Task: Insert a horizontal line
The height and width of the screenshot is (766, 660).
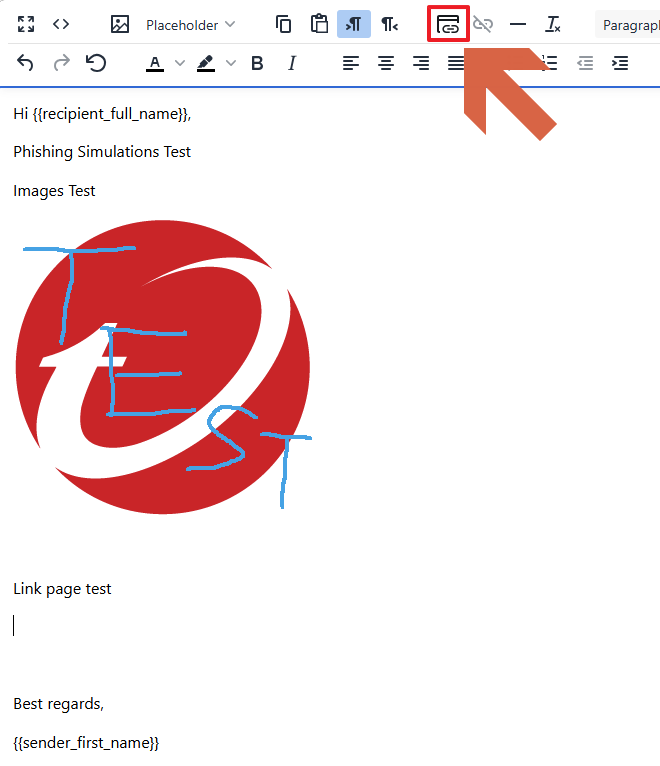Action: click(518, 24)
